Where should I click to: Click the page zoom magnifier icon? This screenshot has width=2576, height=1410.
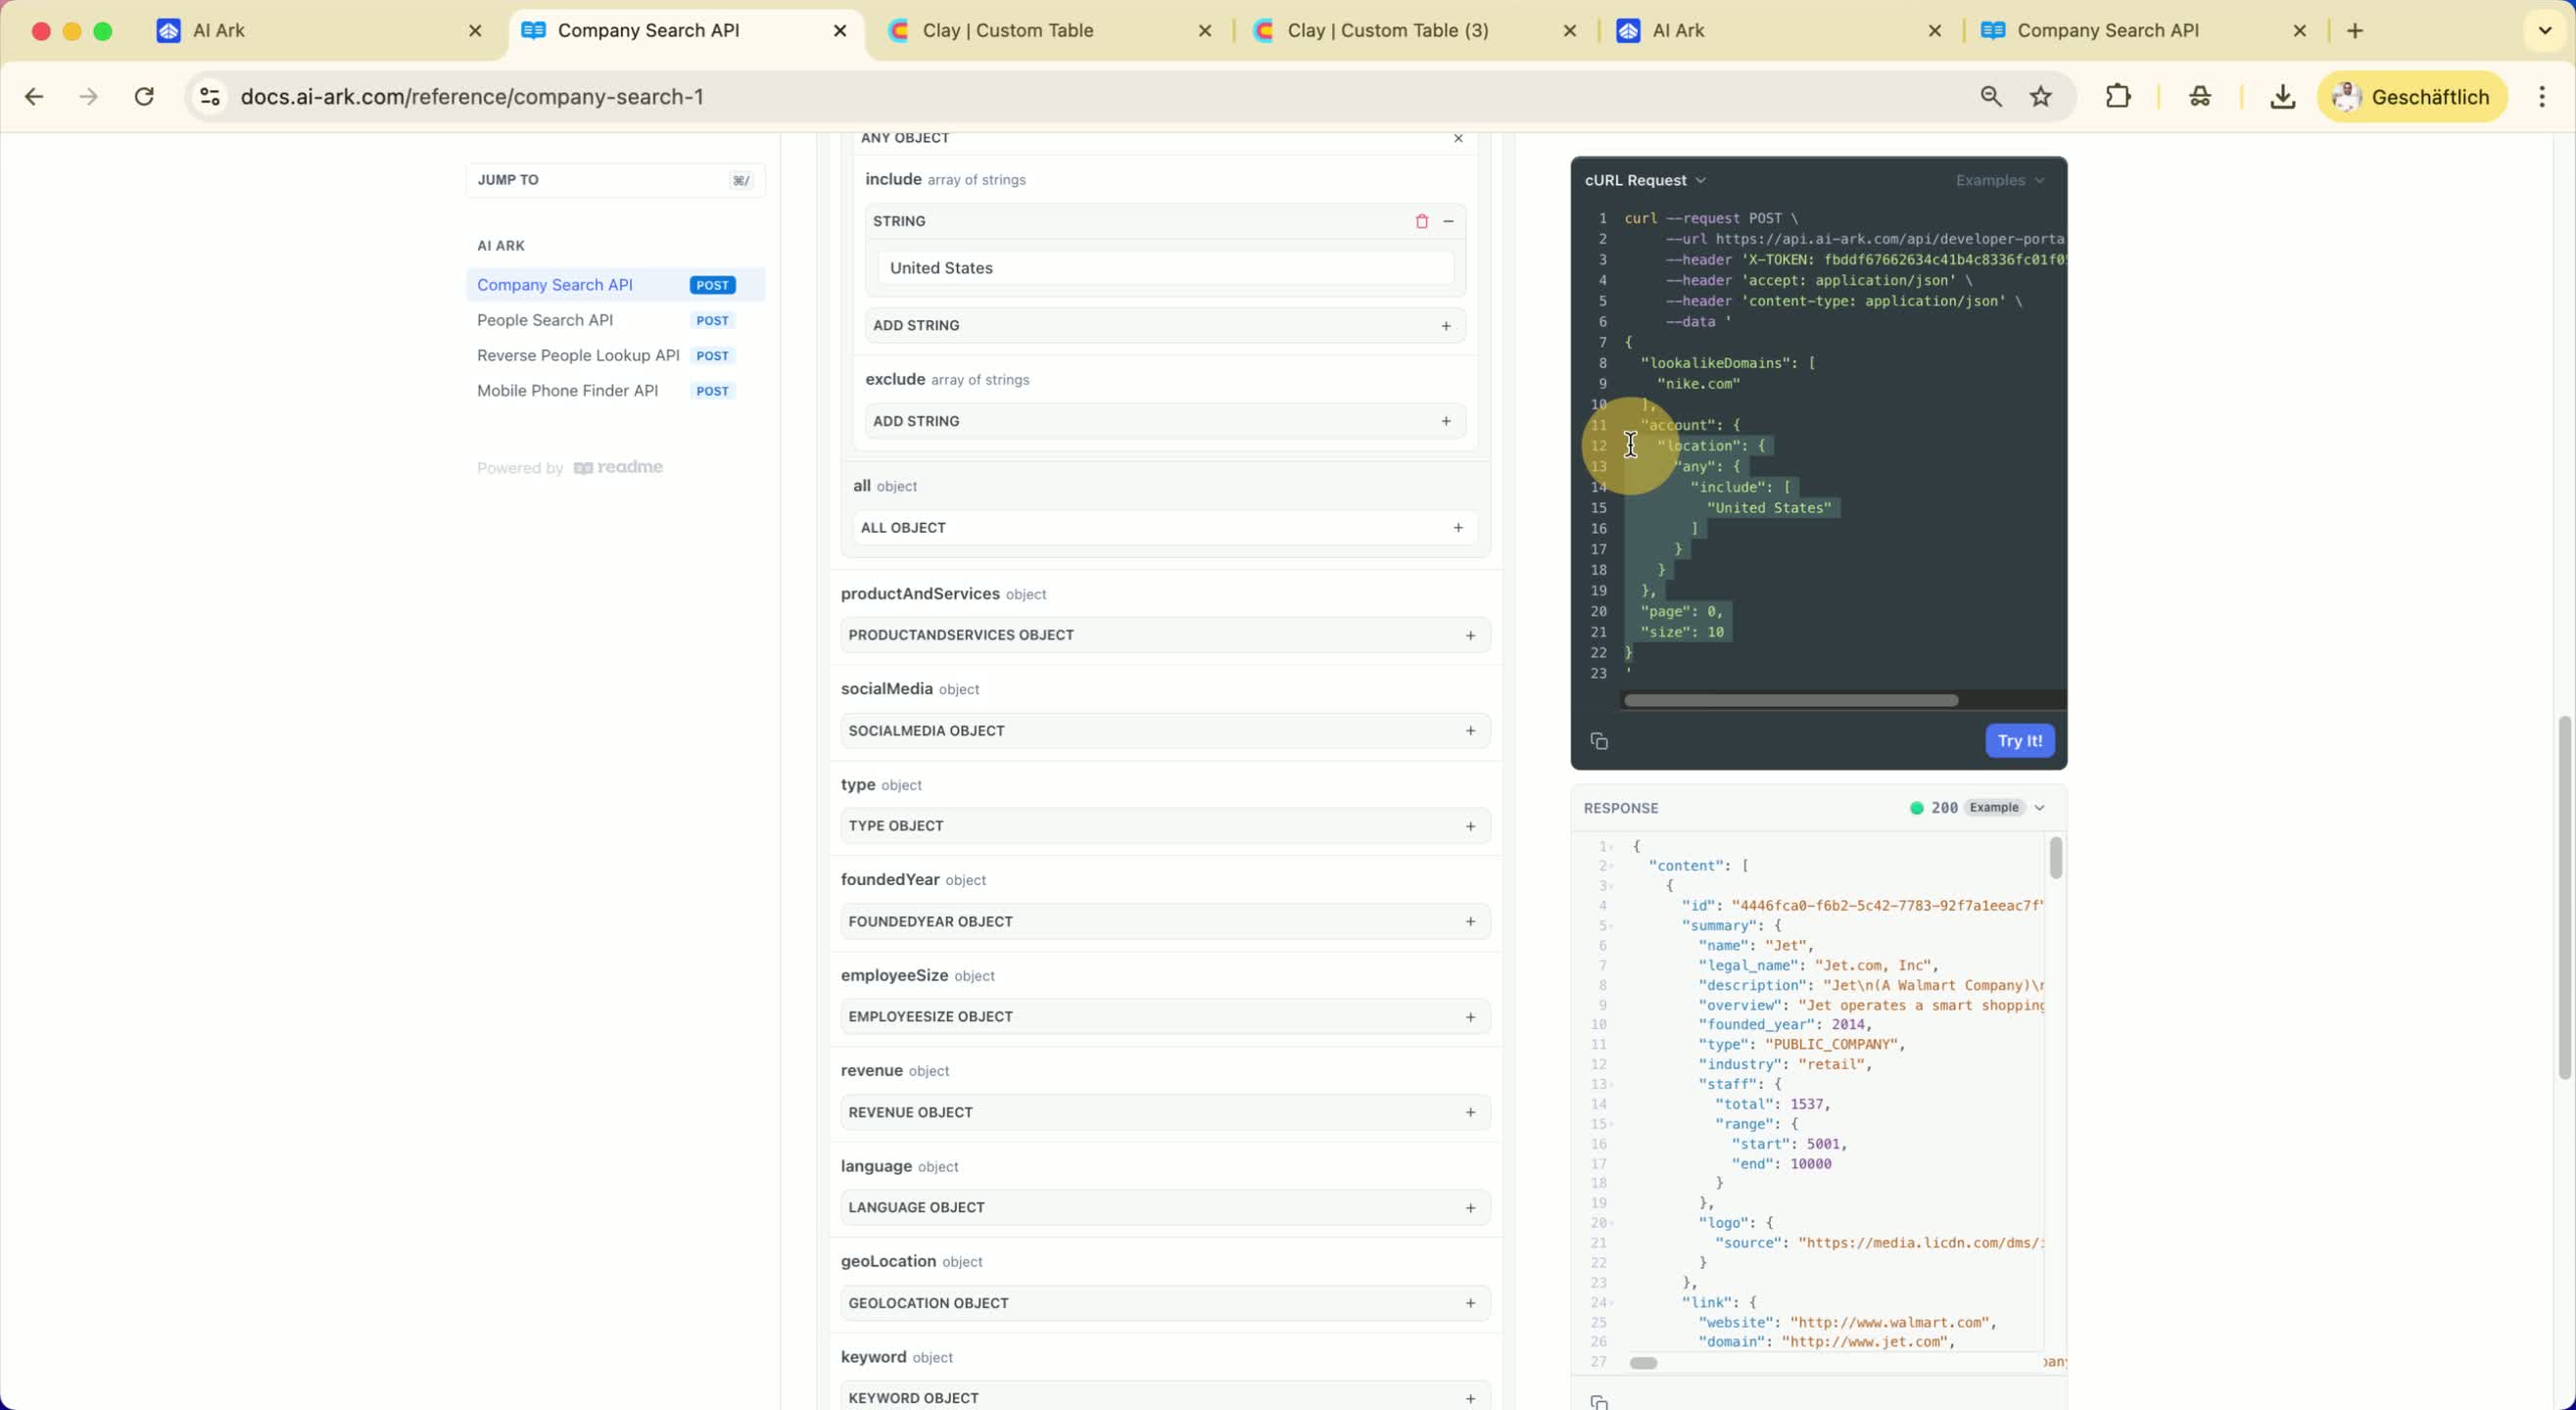[x=1991, y=97]
